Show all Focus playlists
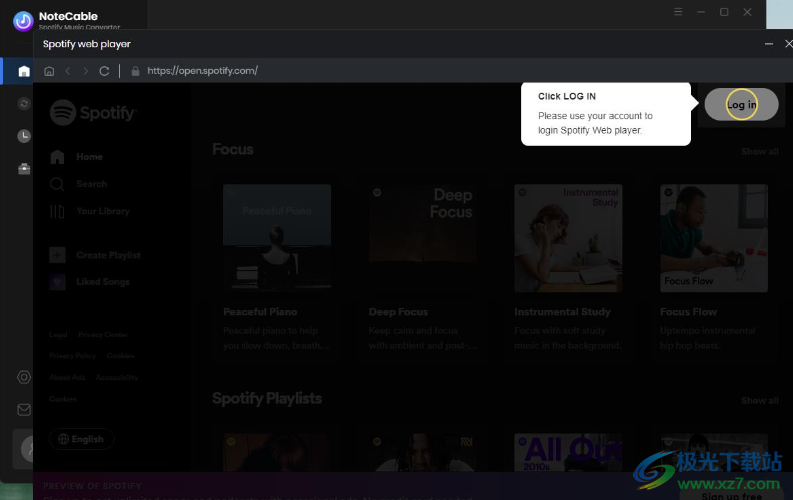The image size is (793, 500). (x=759, y=151)
